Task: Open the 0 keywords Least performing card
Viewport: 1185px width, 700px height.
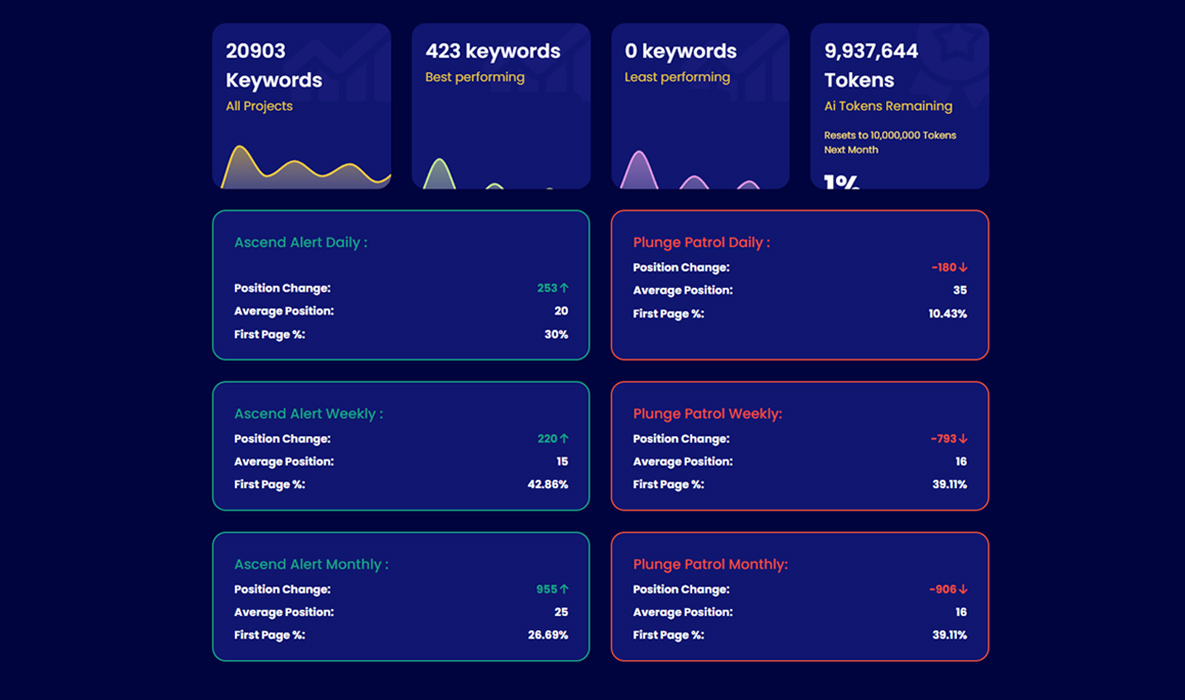Action: (700, 106)
